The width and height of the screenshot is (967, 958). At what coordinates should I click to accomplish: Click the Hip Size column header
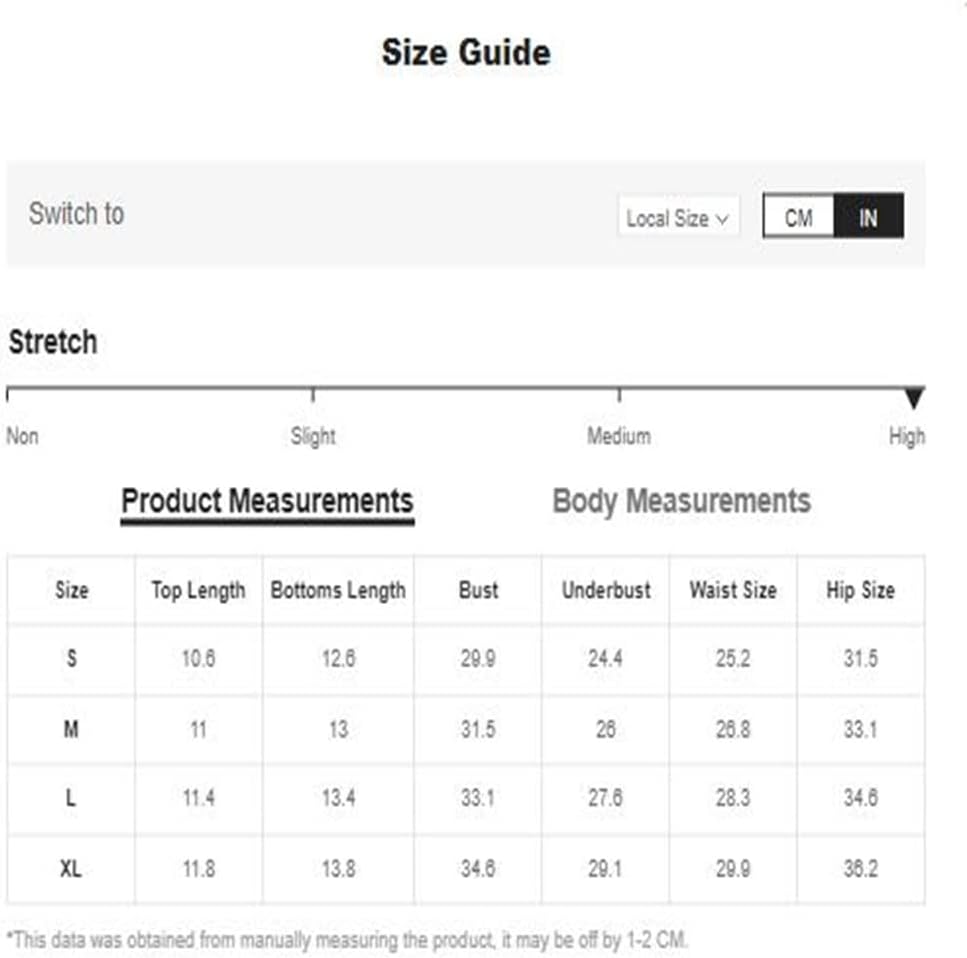click(x=860, y=590)
